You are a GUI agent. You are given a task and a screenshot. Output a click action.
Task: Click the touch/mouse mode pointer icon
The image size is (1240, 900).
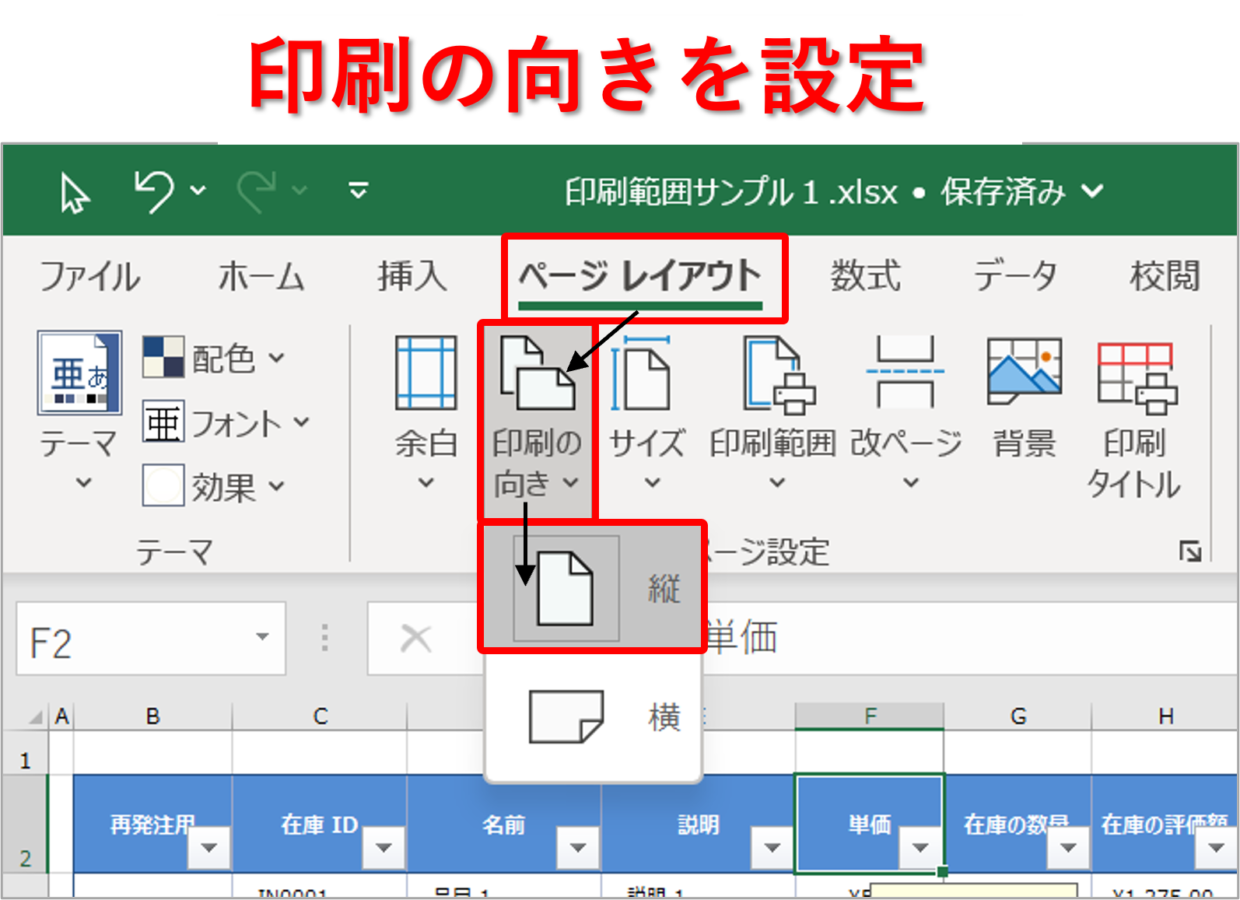[x=75, y=191]
